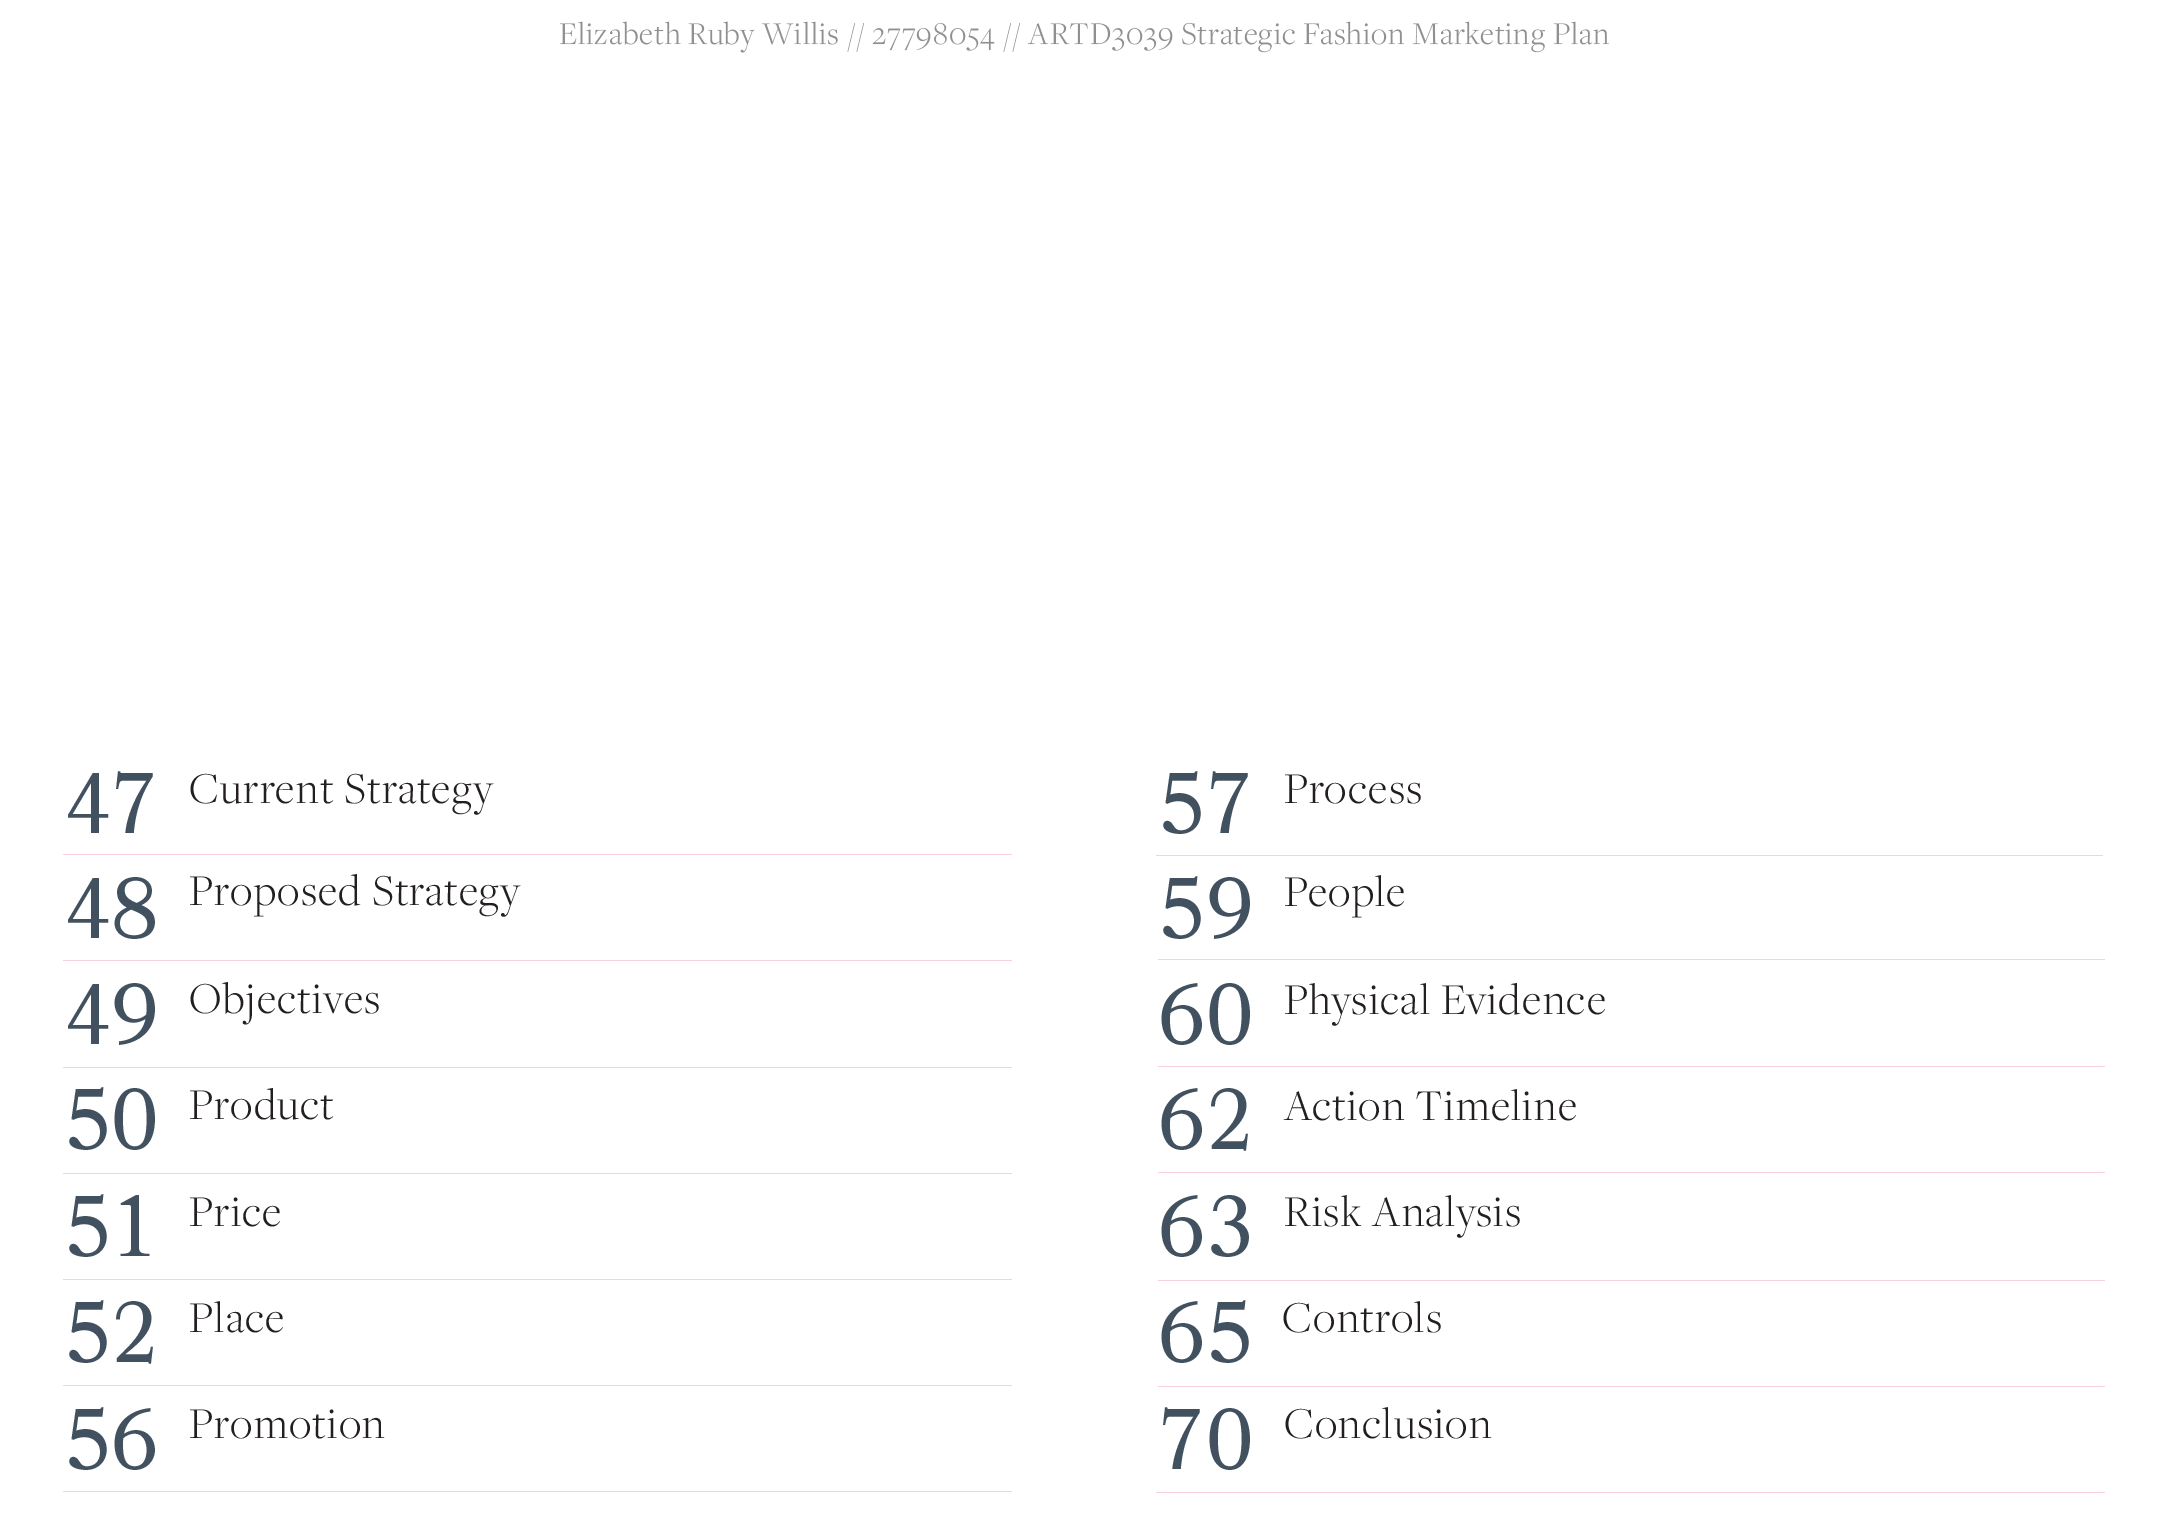The width and height of the screenshot is (2166, 1532).
Task: Select the People contents entry
Action: pyautogui.click(x=1344, y=893)
